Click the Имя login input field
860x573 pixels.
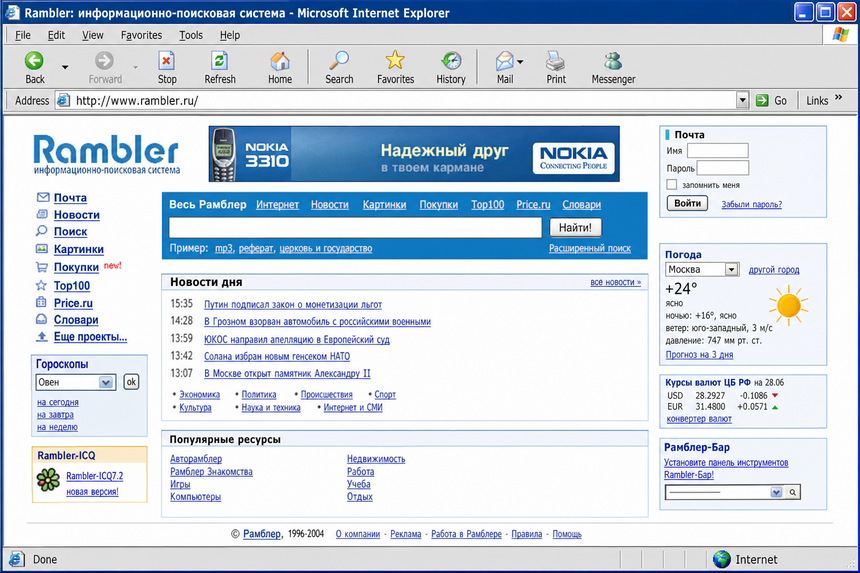click(x=717, y=150)
